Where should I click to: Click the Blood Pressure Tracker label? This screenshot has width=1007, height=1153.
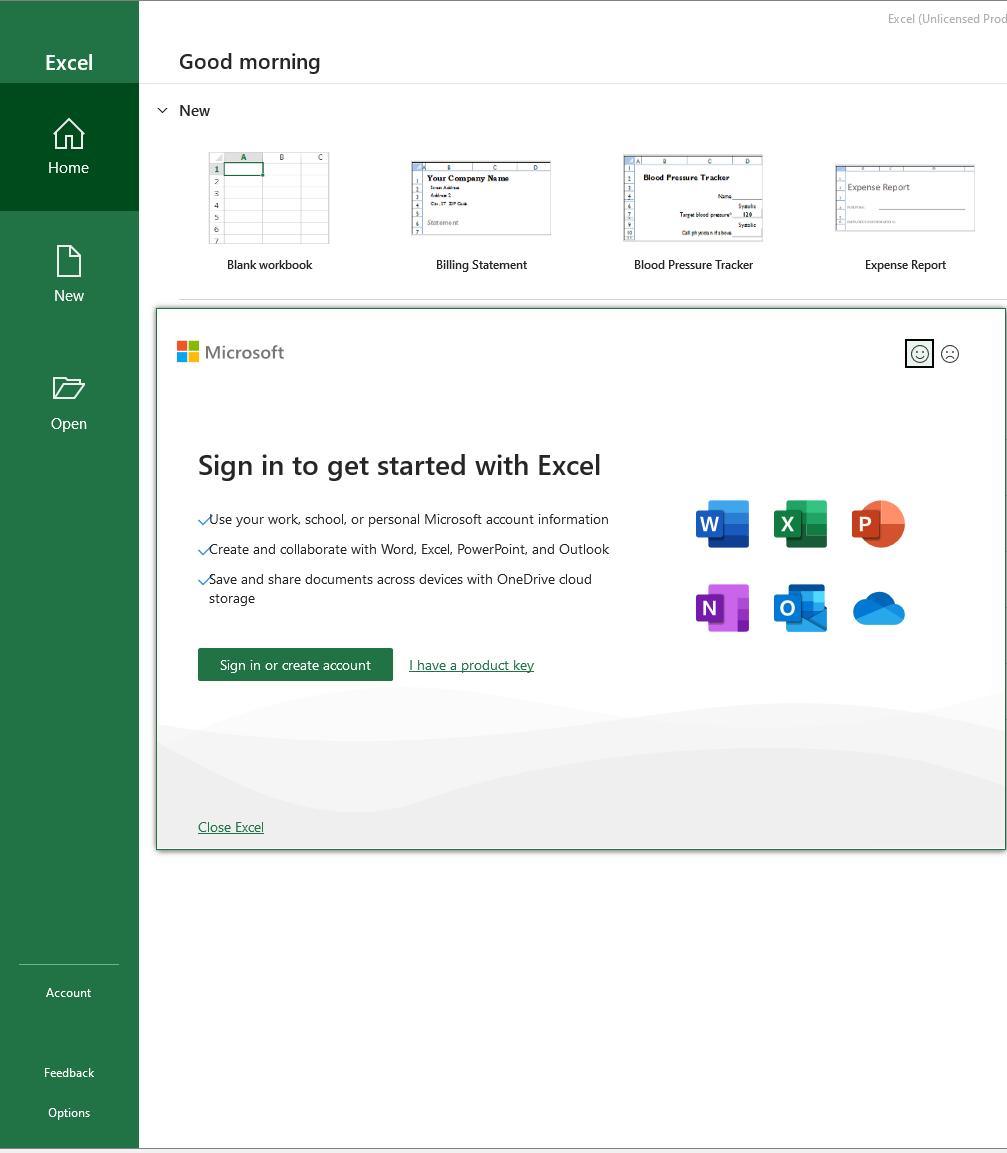pyautogui.click(x=693, y=265)
